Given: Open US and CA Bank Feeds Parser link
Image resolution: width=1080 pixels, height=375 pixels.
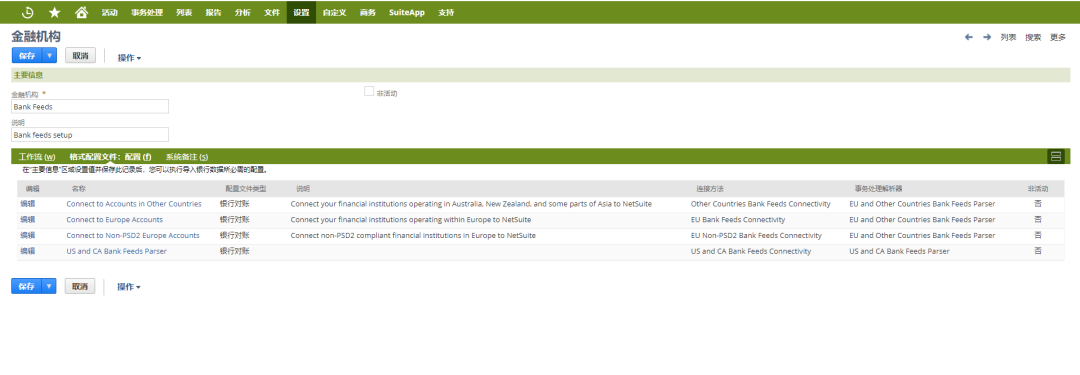Looking at the screenshot, I should [x=116, y=251].
